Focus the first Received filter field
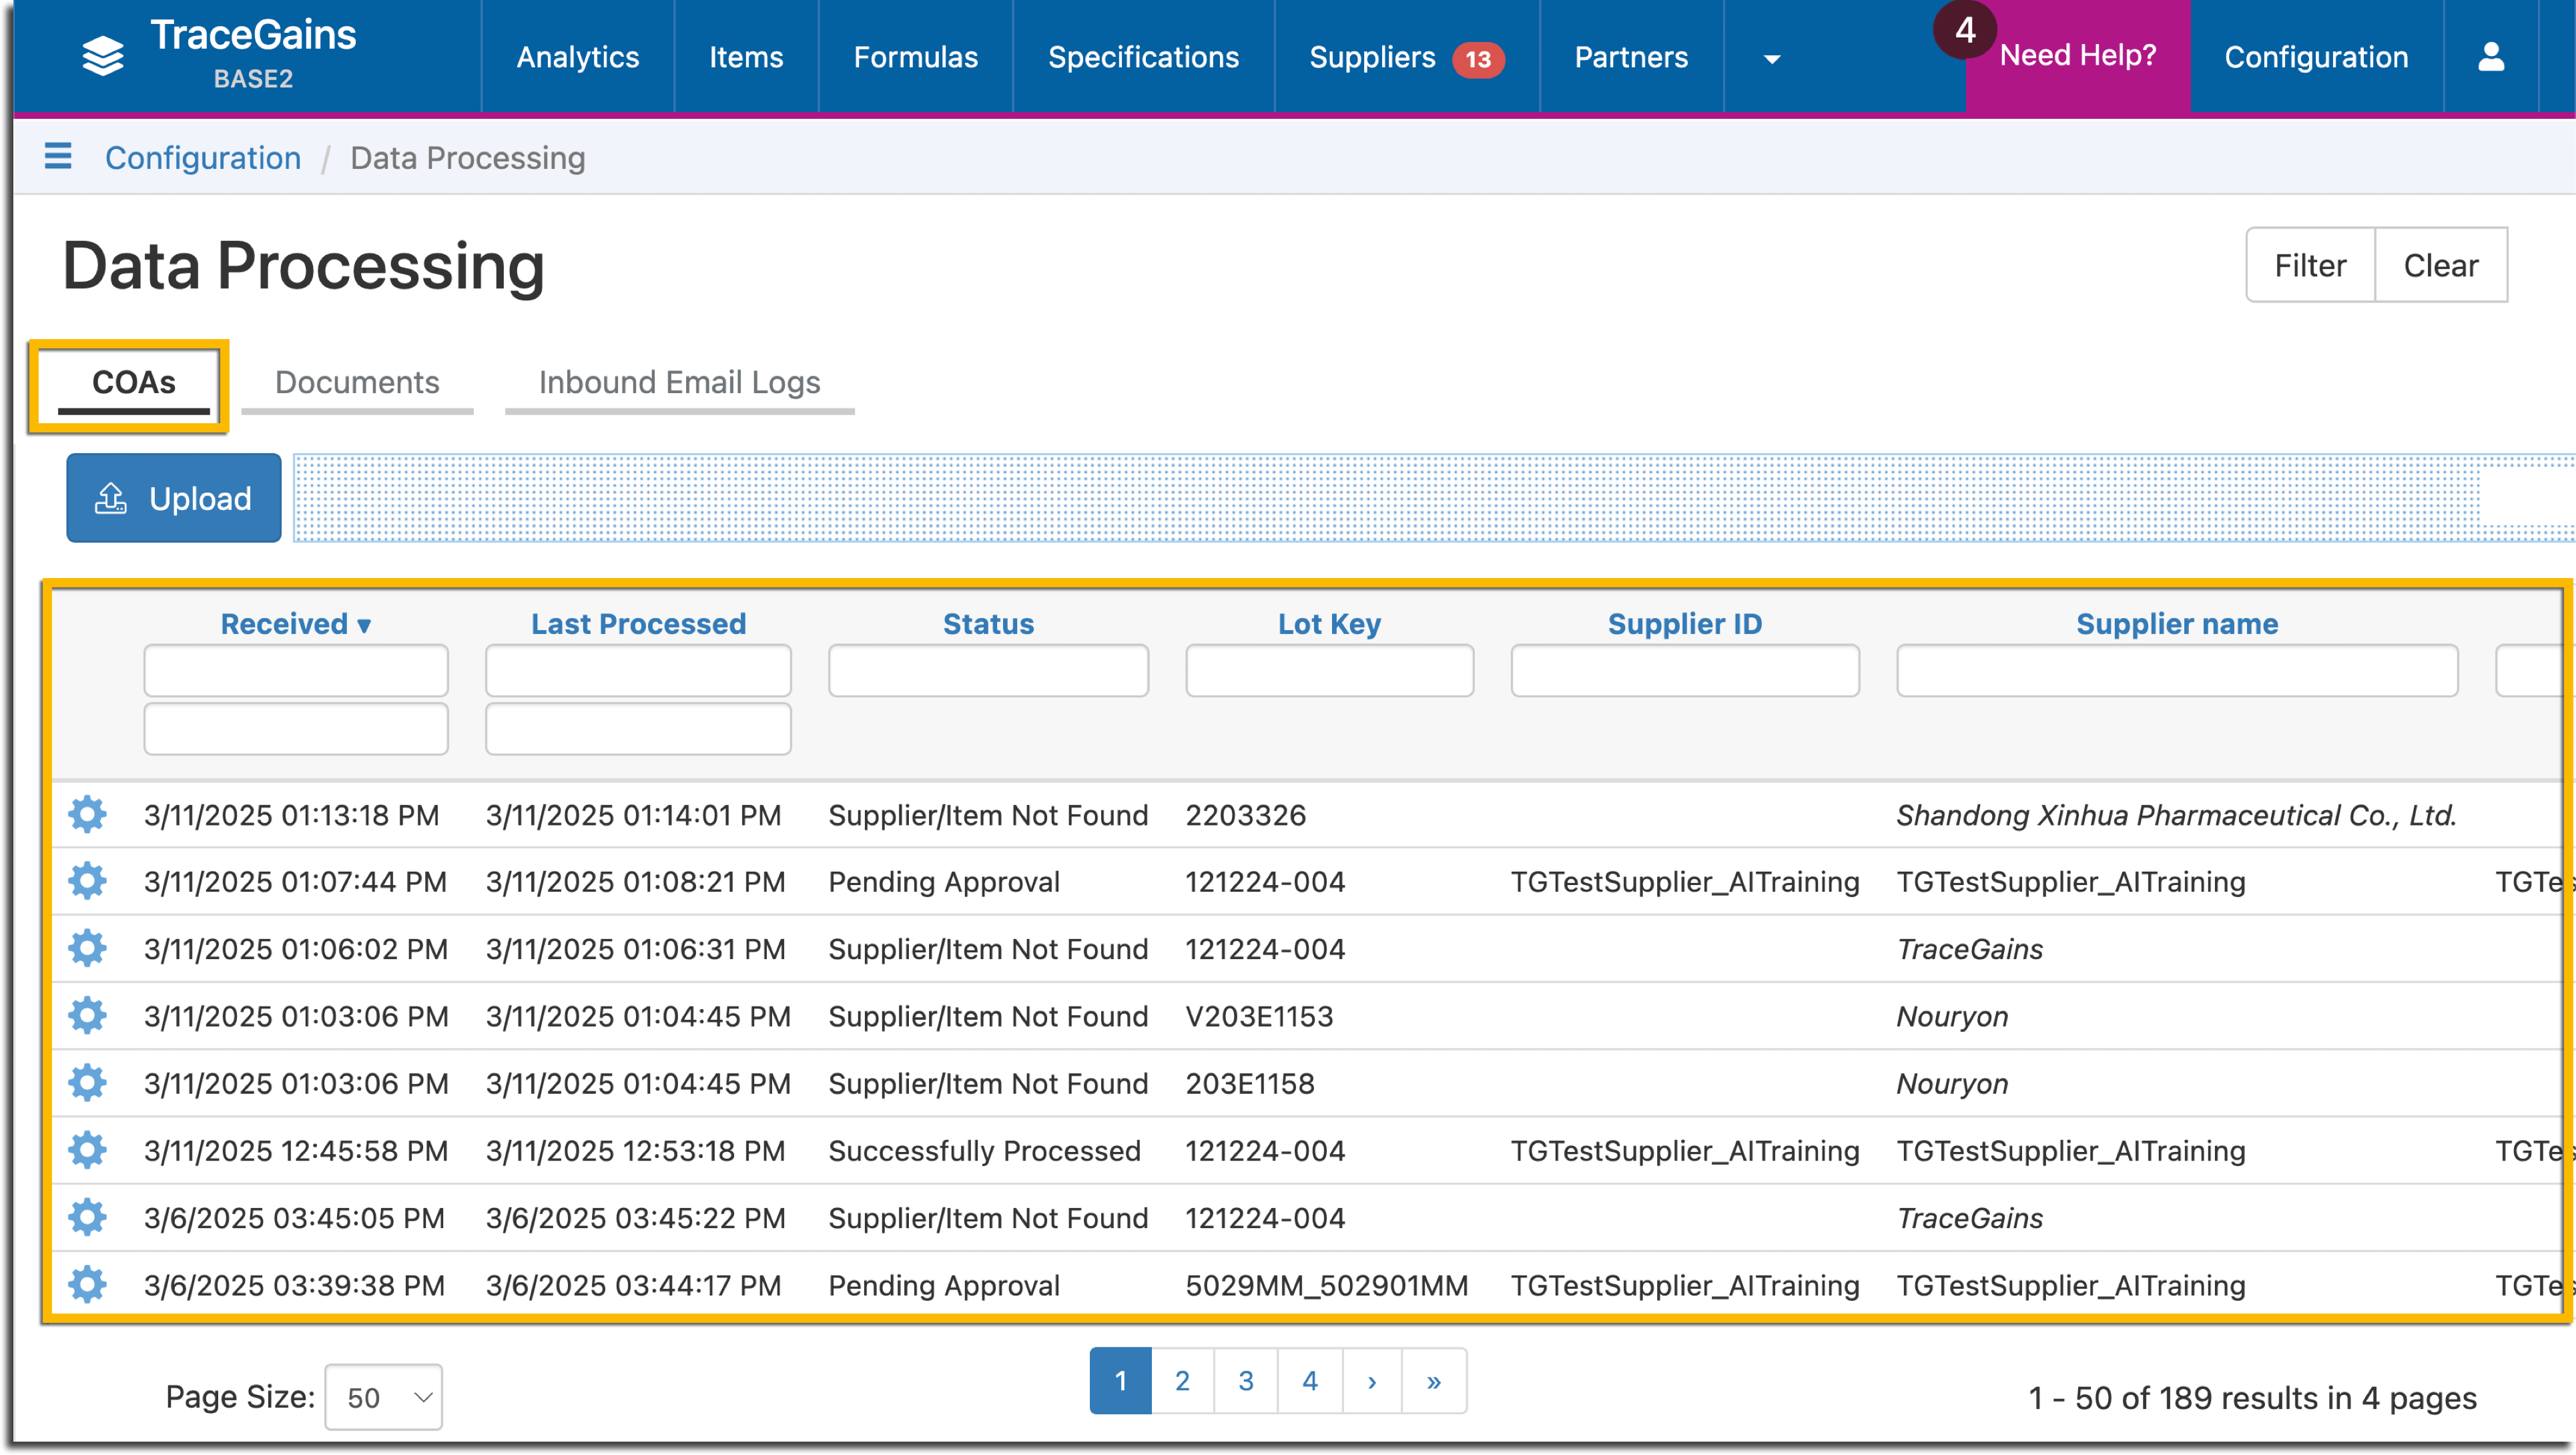This screenshot has width=2576, height=1455. pos(296,670)
